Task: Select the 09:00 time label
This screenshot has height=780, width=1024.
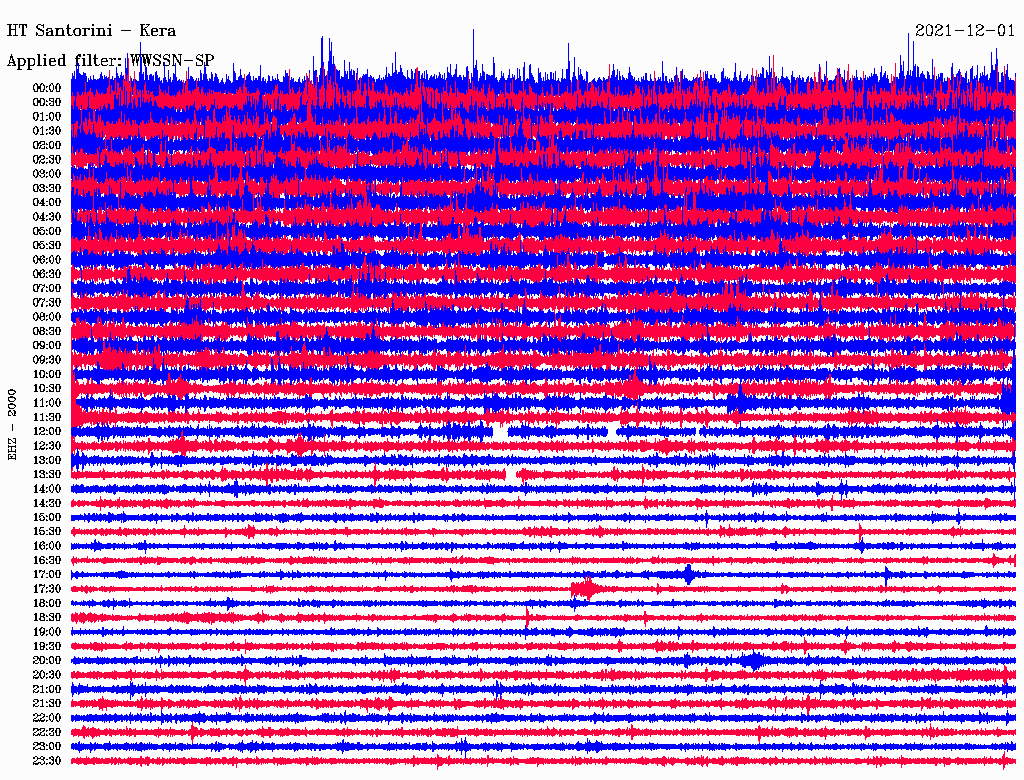Action: pos(47,346)
